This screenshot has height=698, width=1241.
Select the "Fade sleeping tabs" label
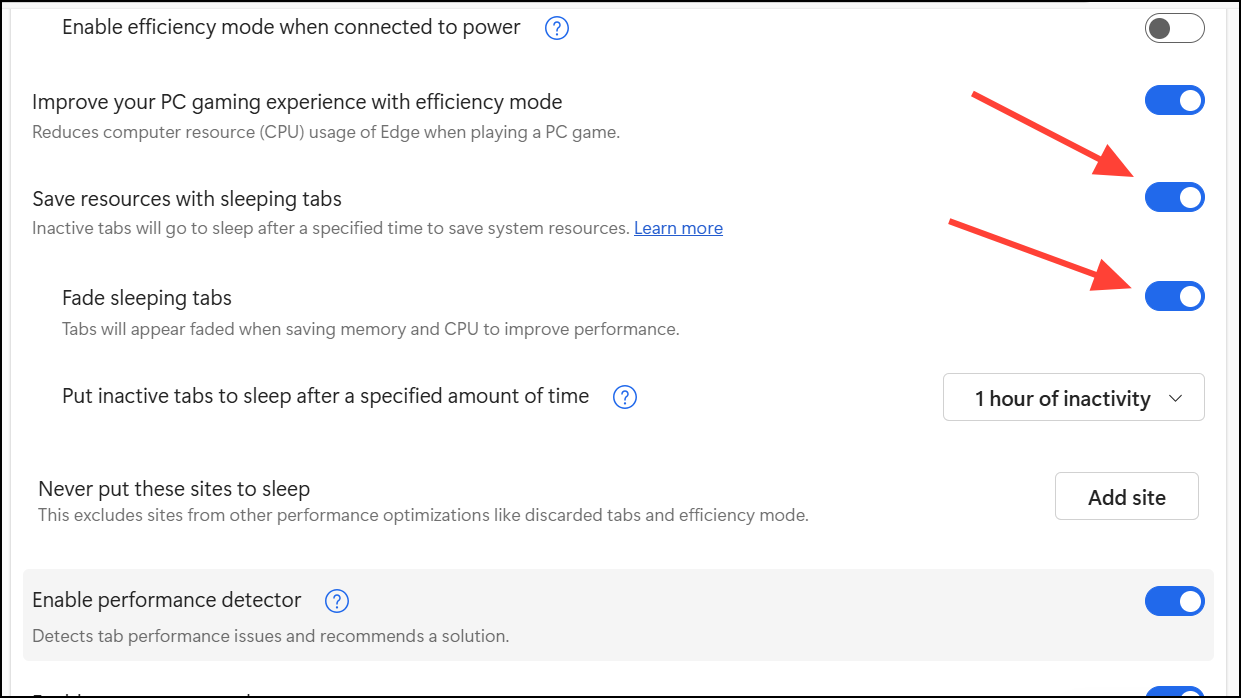(147, 298)
